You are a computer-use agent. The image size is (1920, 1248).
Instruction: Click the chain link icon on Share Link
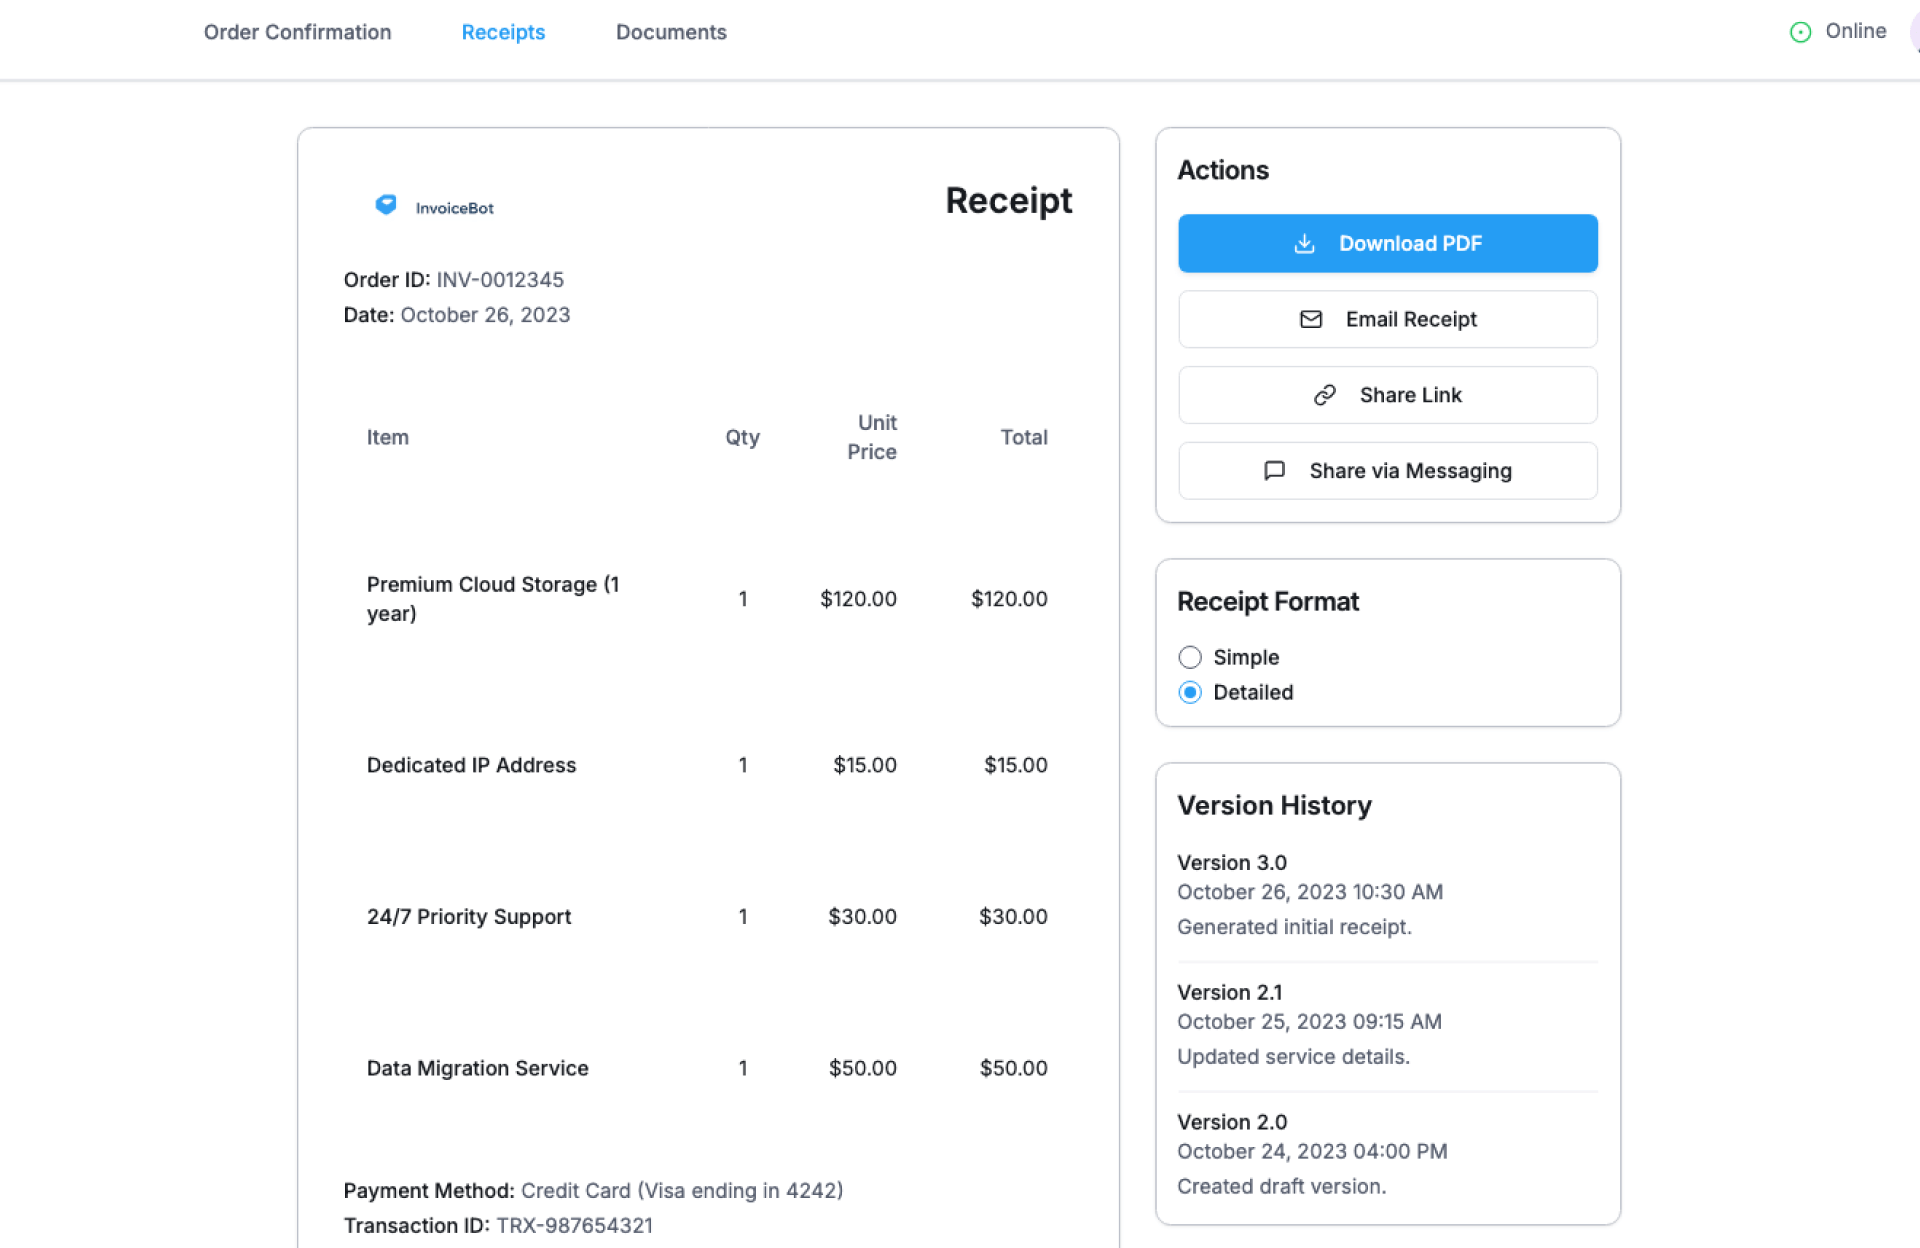[1324, 395]
